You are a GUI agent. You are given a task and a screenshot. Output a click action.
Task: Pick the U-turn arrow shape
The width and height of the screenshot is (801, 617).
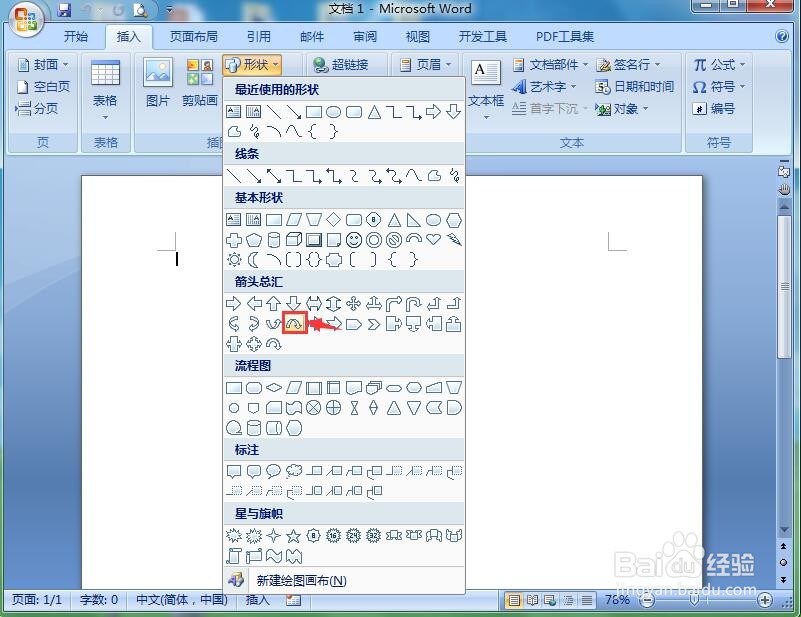tap(413, 303)
